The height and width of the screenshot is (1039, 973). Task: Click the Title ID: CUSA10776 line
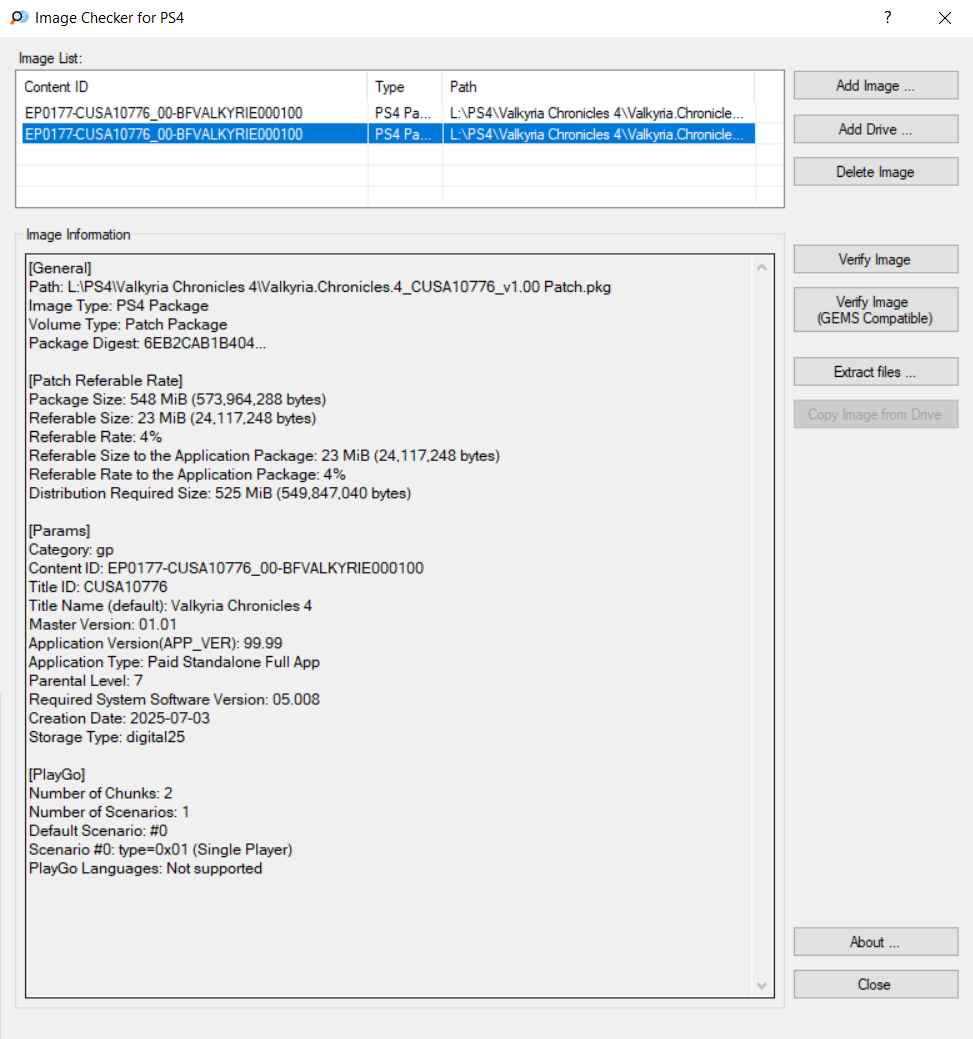point(98,586)
